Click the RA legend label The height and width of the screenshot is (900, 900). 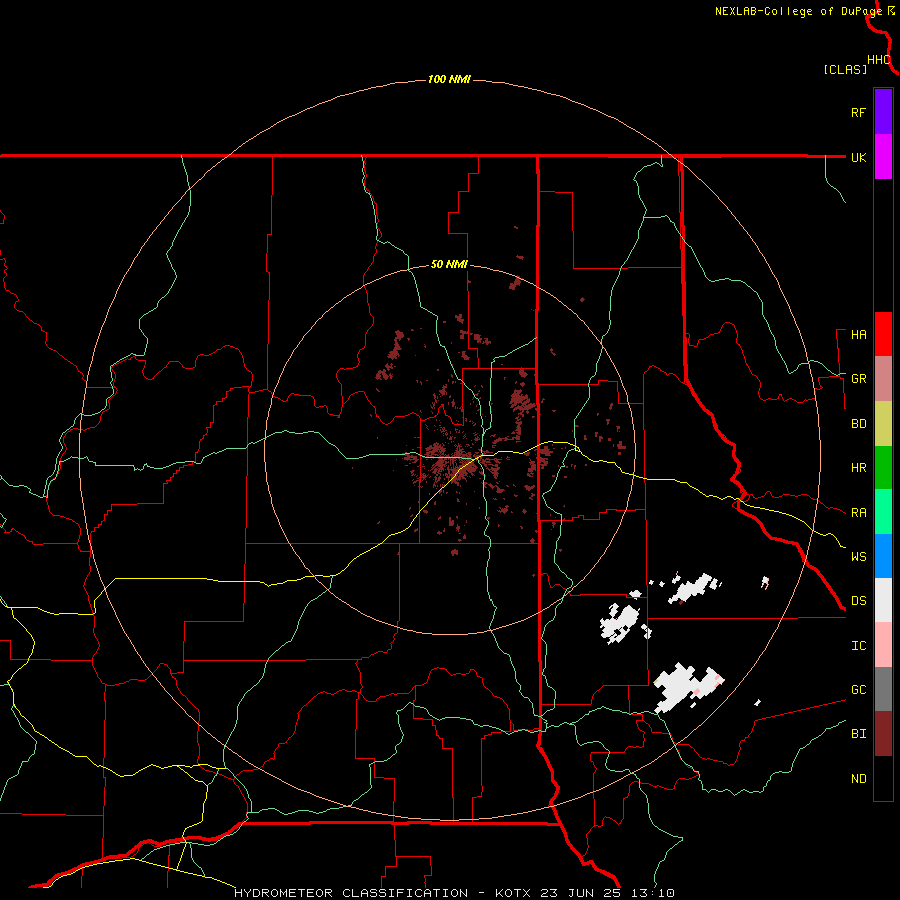[x=858, y=513]
